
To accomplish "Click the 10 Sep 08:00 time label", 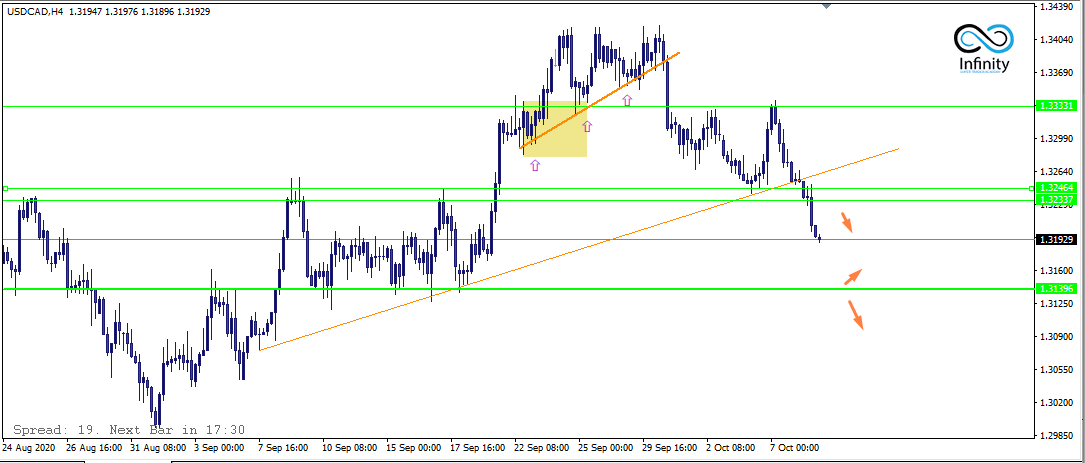I will (x=351, y=448).
